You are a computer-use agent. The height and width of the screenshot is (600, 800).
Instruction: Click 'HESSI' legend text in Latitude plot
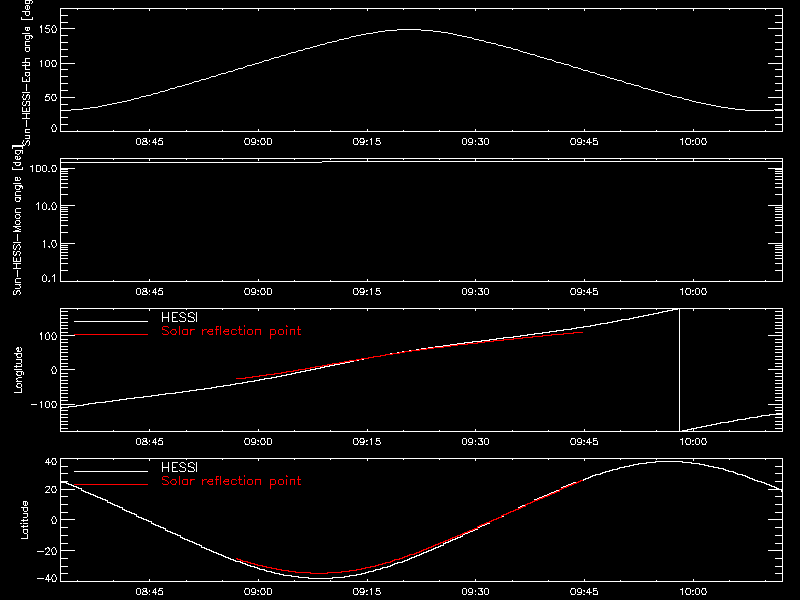pos(180,467)
